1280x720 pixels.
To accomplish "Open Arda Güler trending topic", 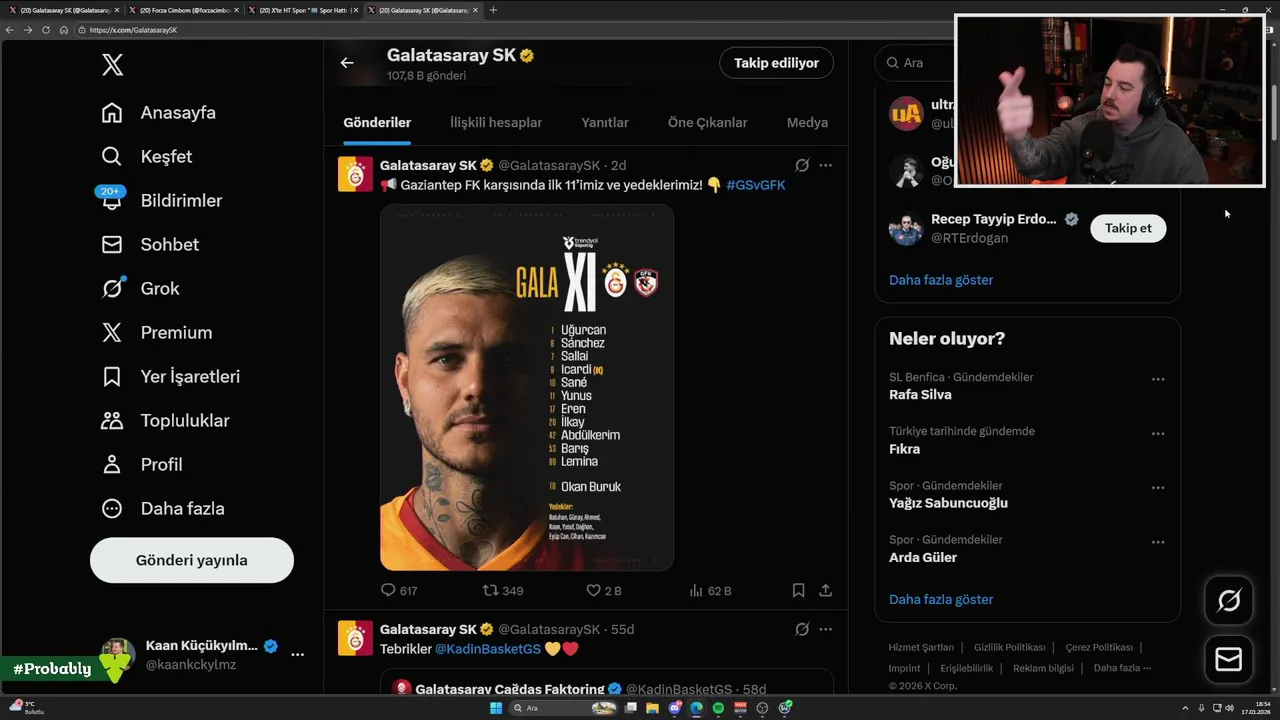I will pos(923,558).
